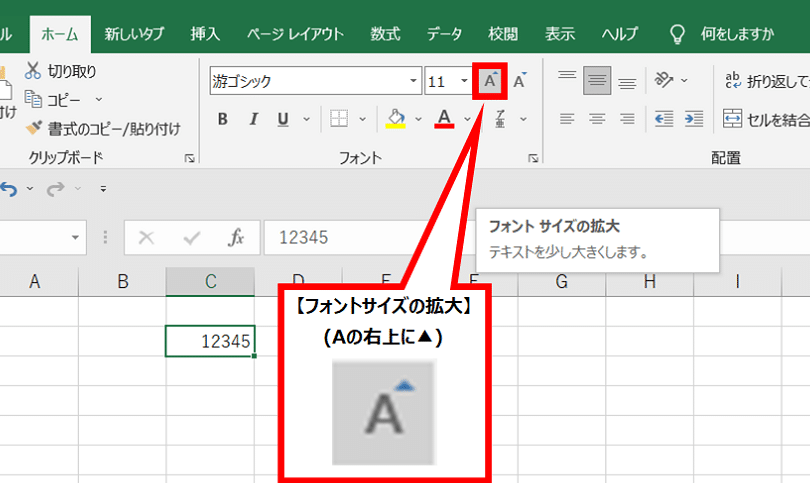Toggle bold formatting
Image resolution: width=810 pixels, height=483 pixels.
pyautogui.click(x=223, y=120)
